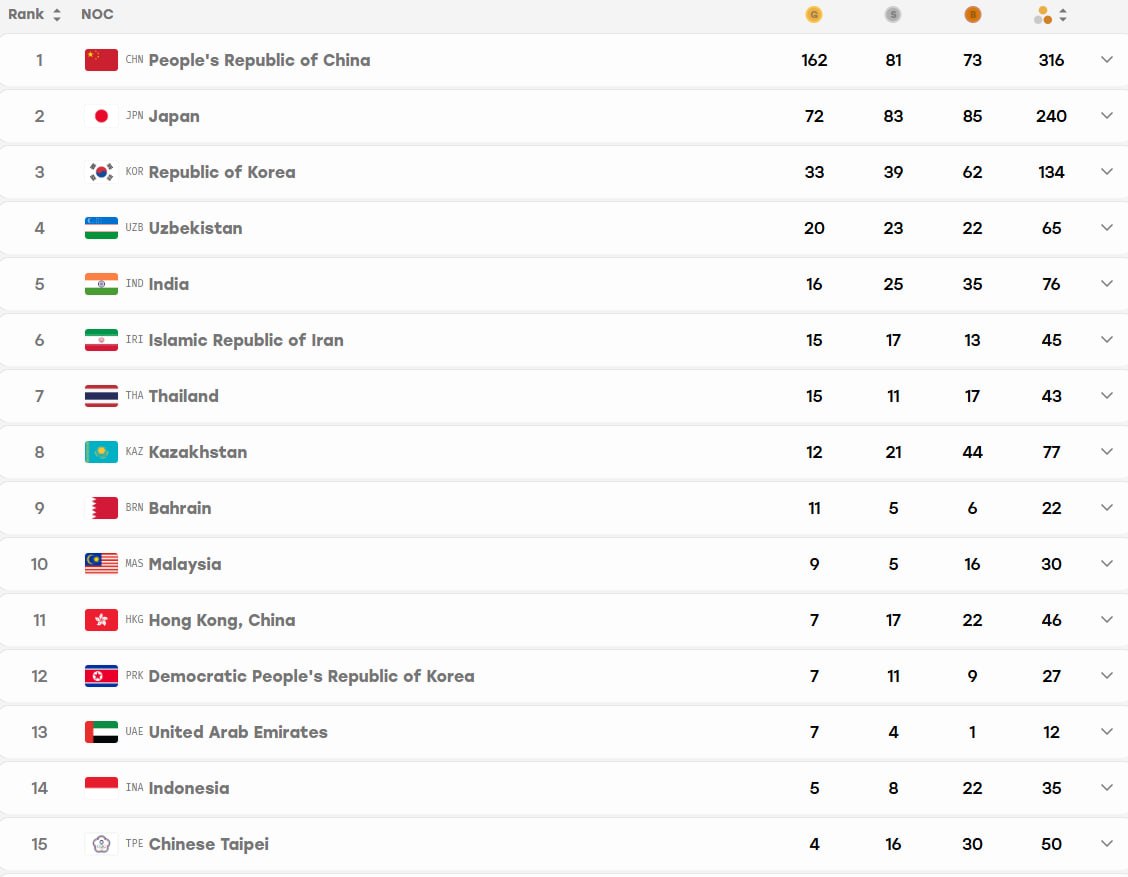Expand the Uzbekistan row chevron

tap(1106, 228)
